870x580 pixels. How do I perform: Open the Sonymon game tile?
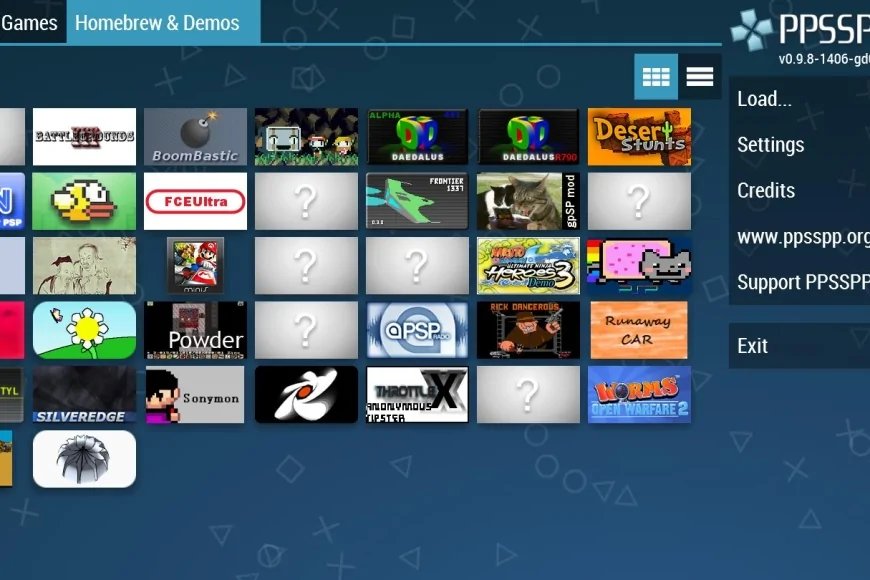[195, 394]
